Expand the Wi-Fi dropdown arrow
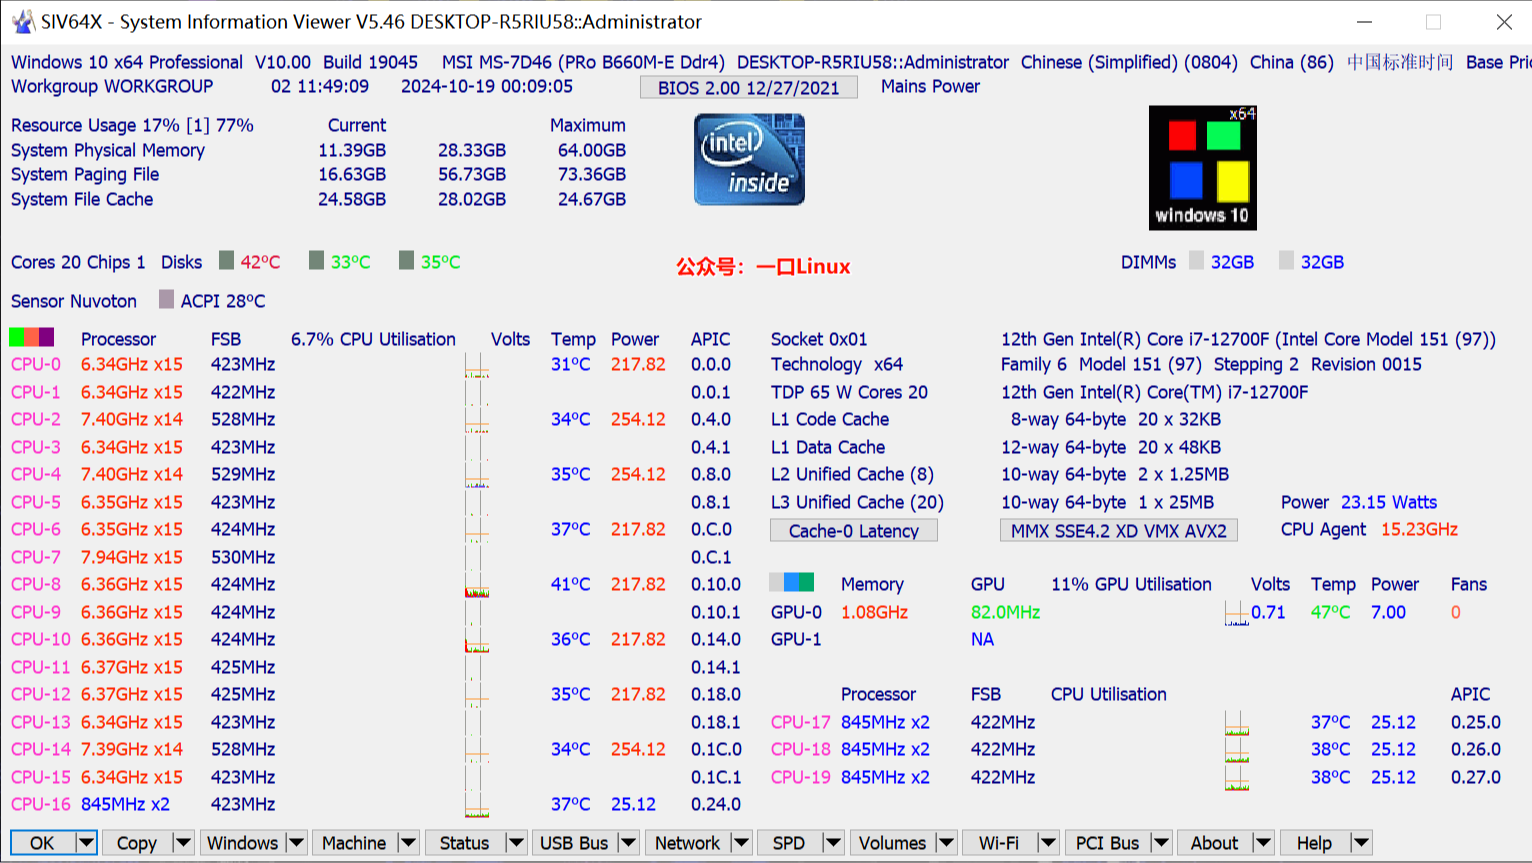 click(x=1048, y=843)
